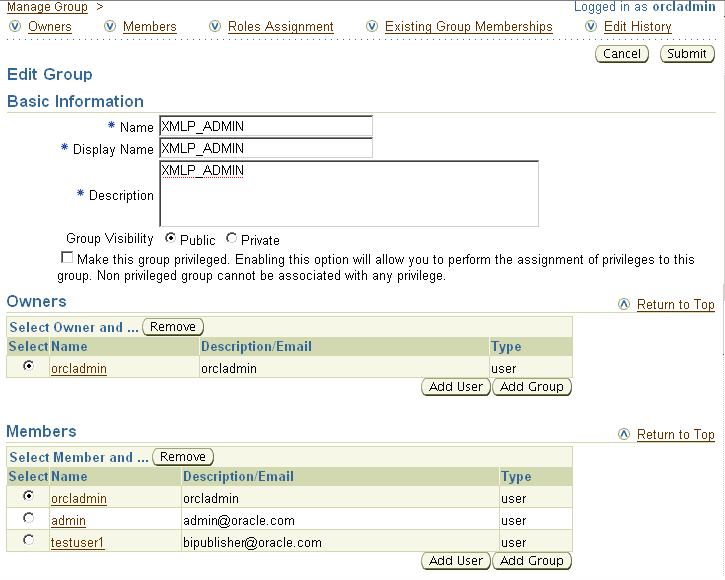Image resolution: width=725 pixels, height=580 pixels.
Task: Cancel editing the group
Action: coord(622,54)
